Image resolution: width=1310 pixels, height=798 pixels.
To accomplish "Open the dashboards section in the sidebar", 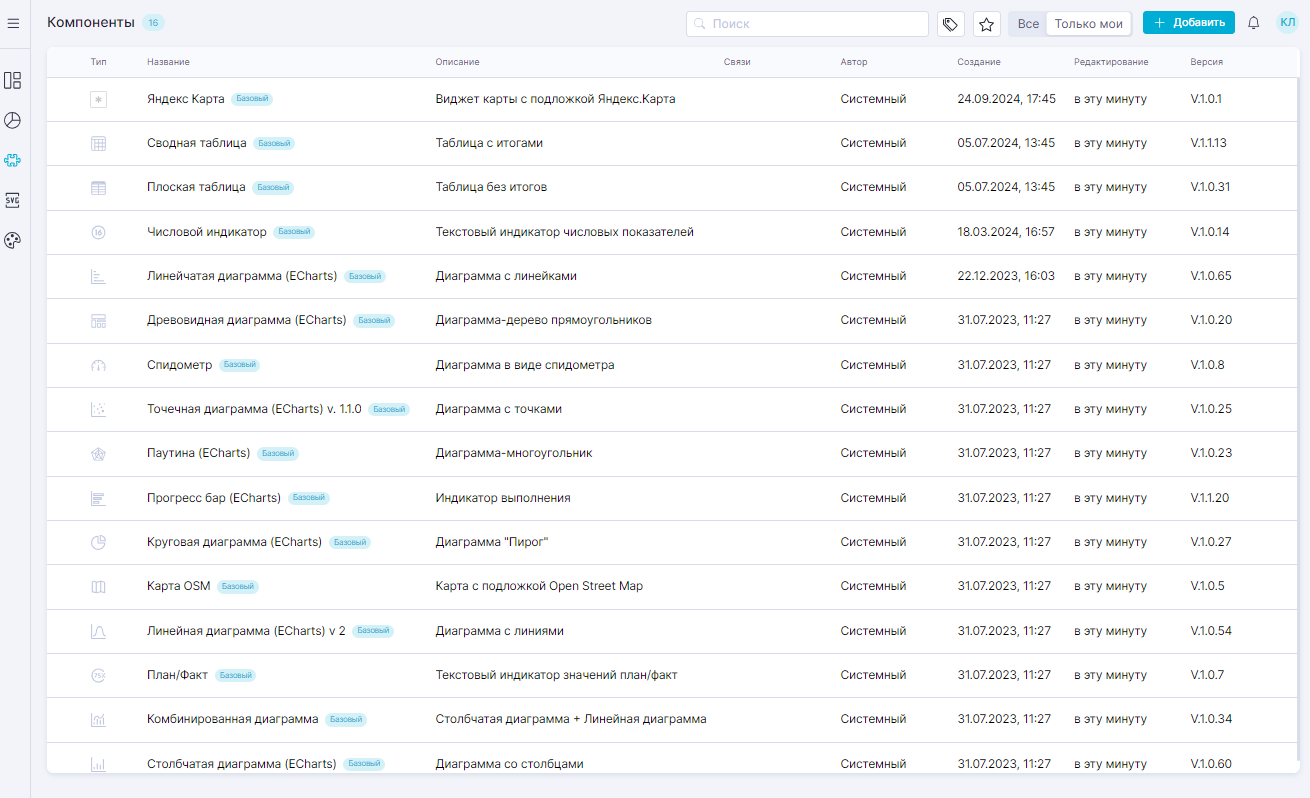I will pyautogui.click(x=13, y=81).
